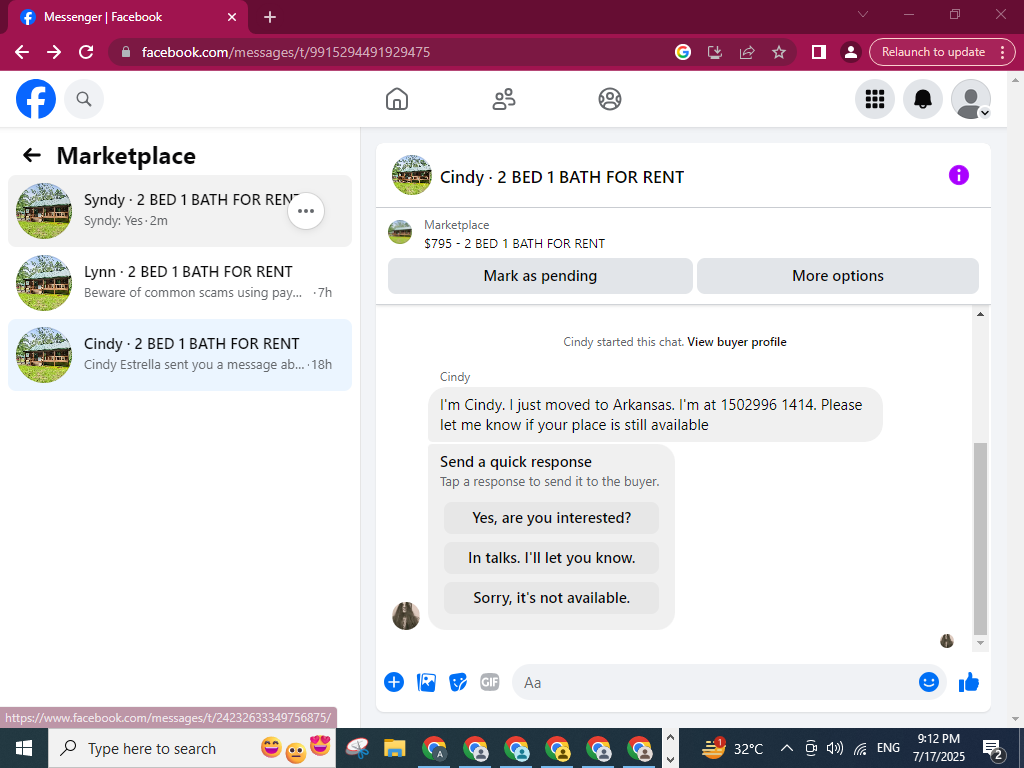
Task: Click the chat scrollbar up arrow
Action: [980, 314]
